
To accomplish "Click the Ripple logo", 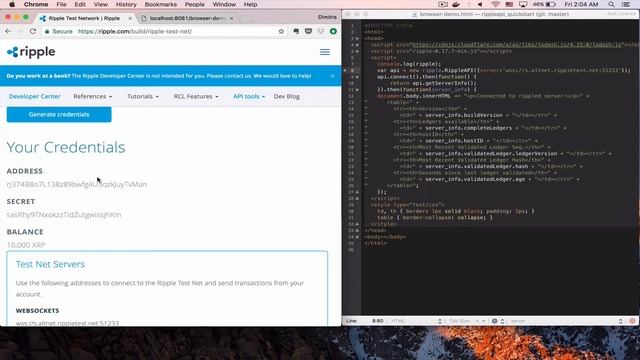I will click(x=31, y=52).
